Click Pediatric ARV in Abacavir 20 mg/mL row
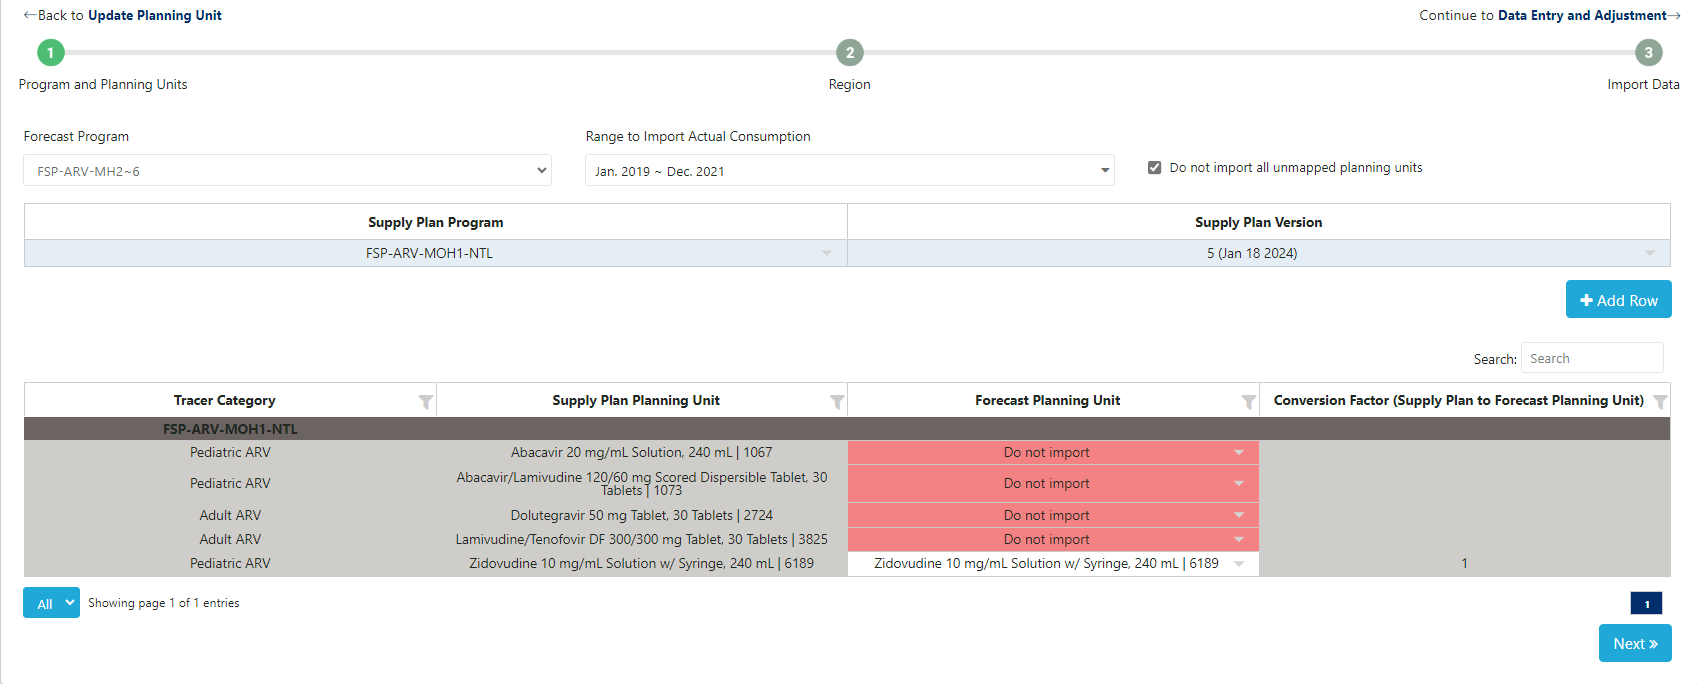 point(230,452)
